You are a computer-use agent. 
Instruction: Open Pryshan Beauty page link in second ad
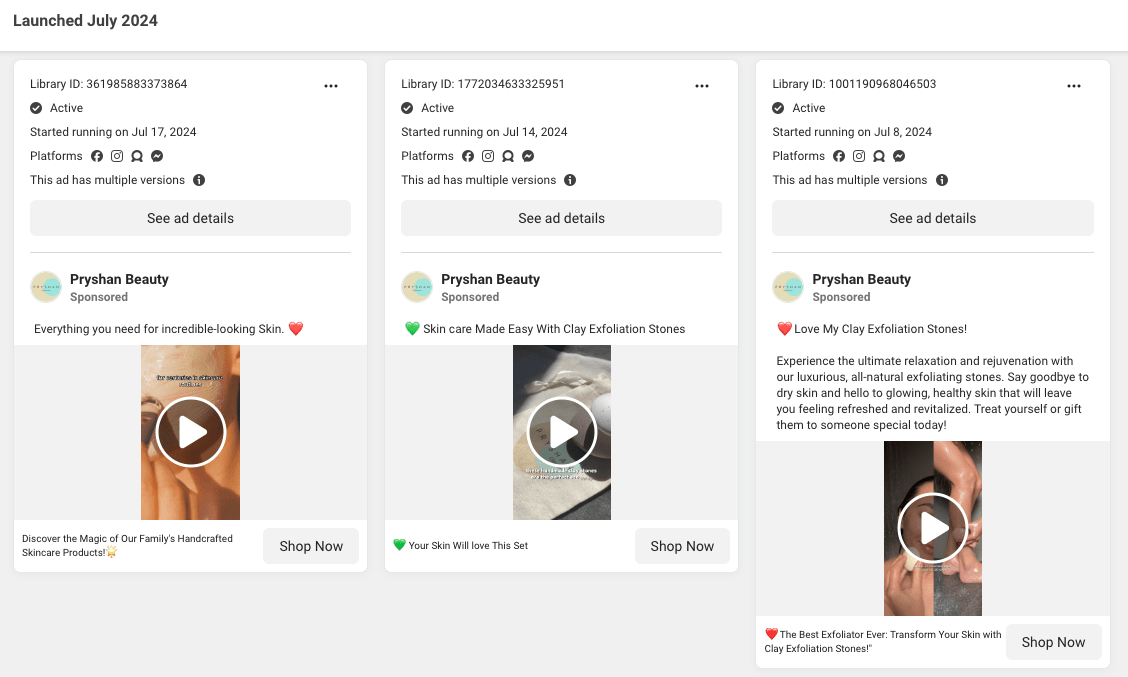pos(490,279)
